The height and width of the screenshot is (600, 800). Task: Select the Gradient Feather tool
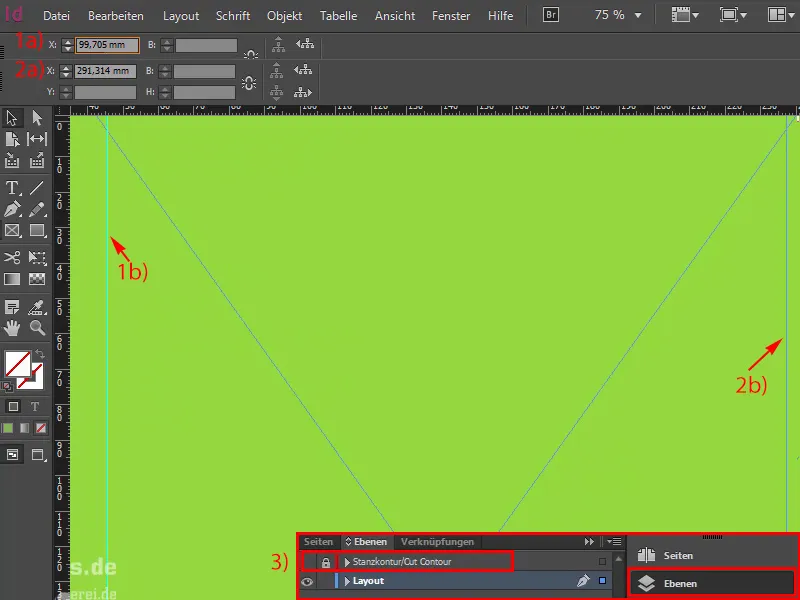[37, 279]
